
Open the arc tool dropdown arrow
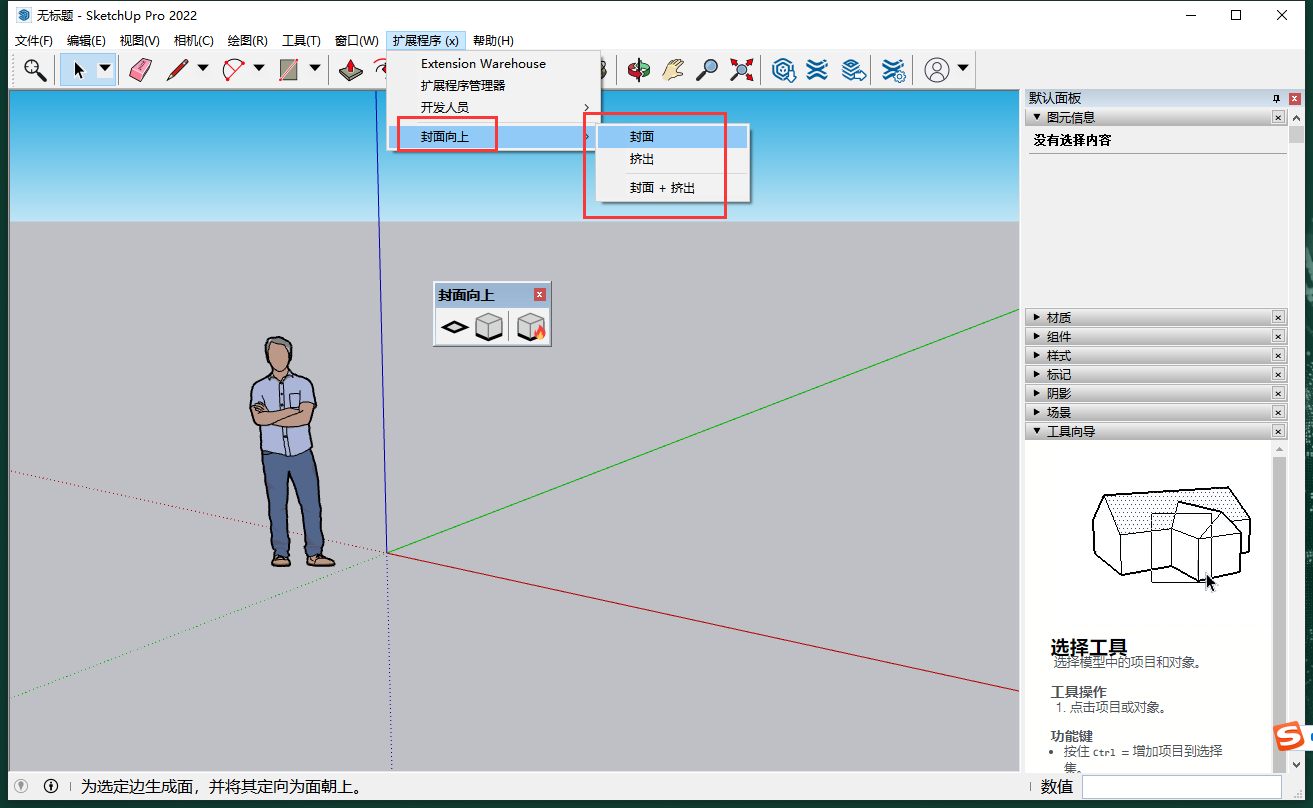coord(259,69)
